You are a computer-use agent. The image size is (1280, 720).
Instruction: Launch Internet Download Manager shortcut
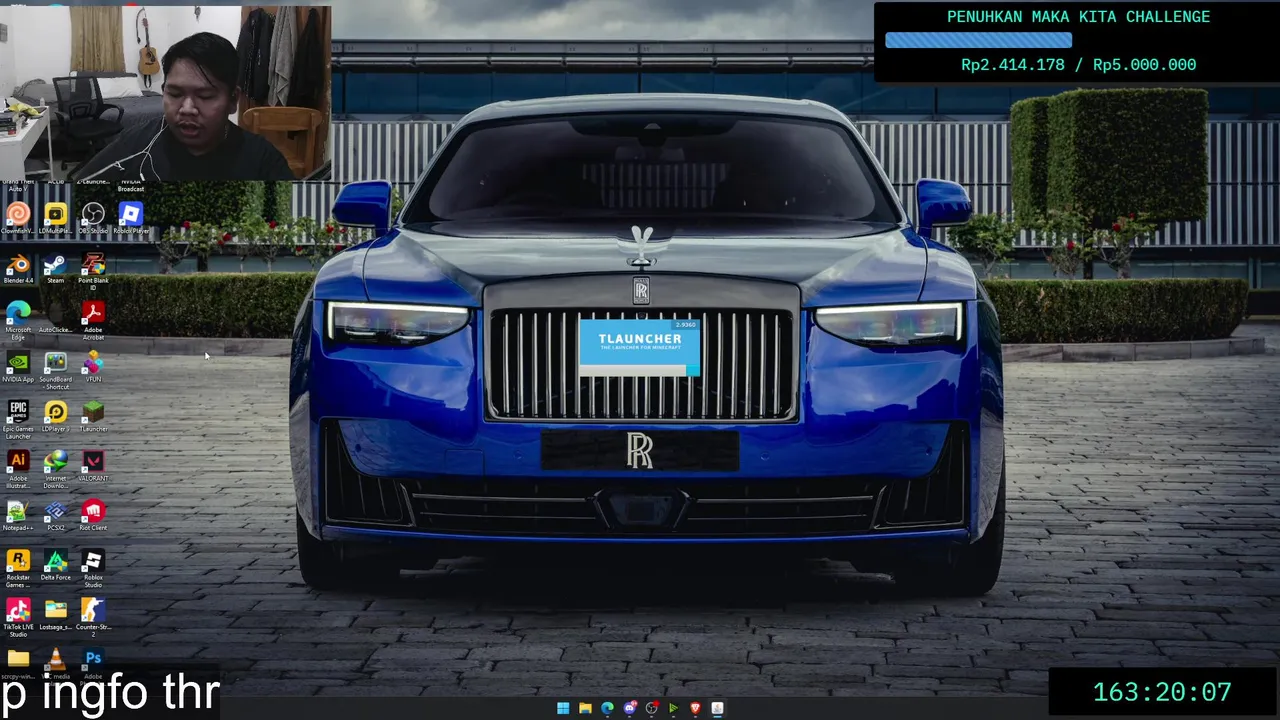pyautogui.click(x=56, y=466)
